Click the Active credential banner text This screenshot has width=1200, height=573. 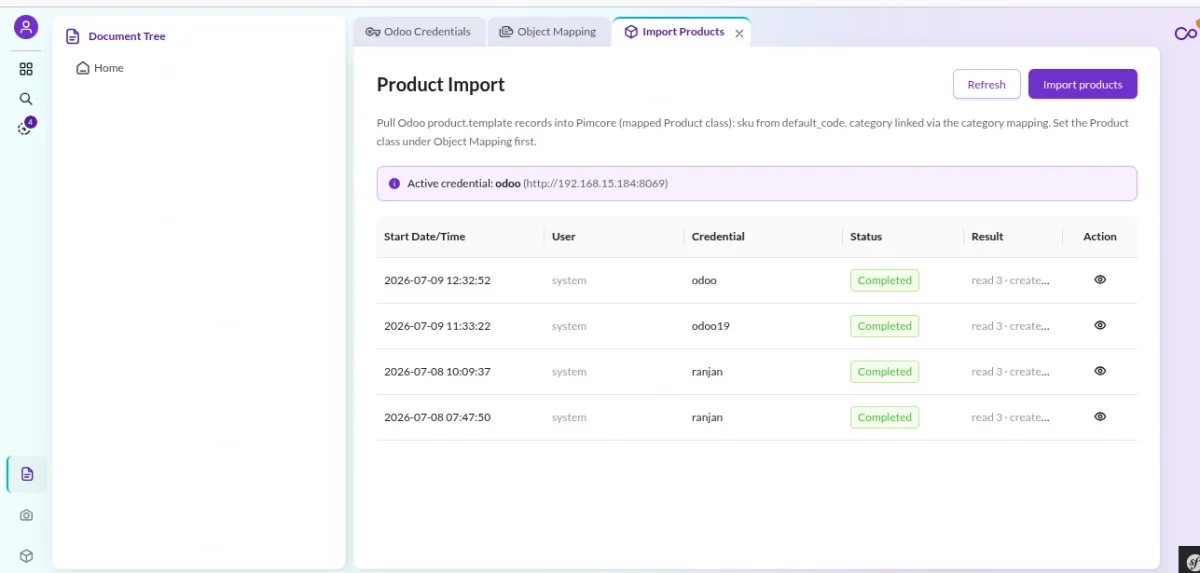tap(537, 184)
